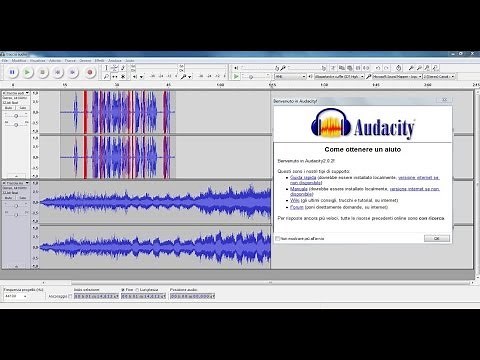
Task: Open the output device dropdown
Action: coord(339,77)
